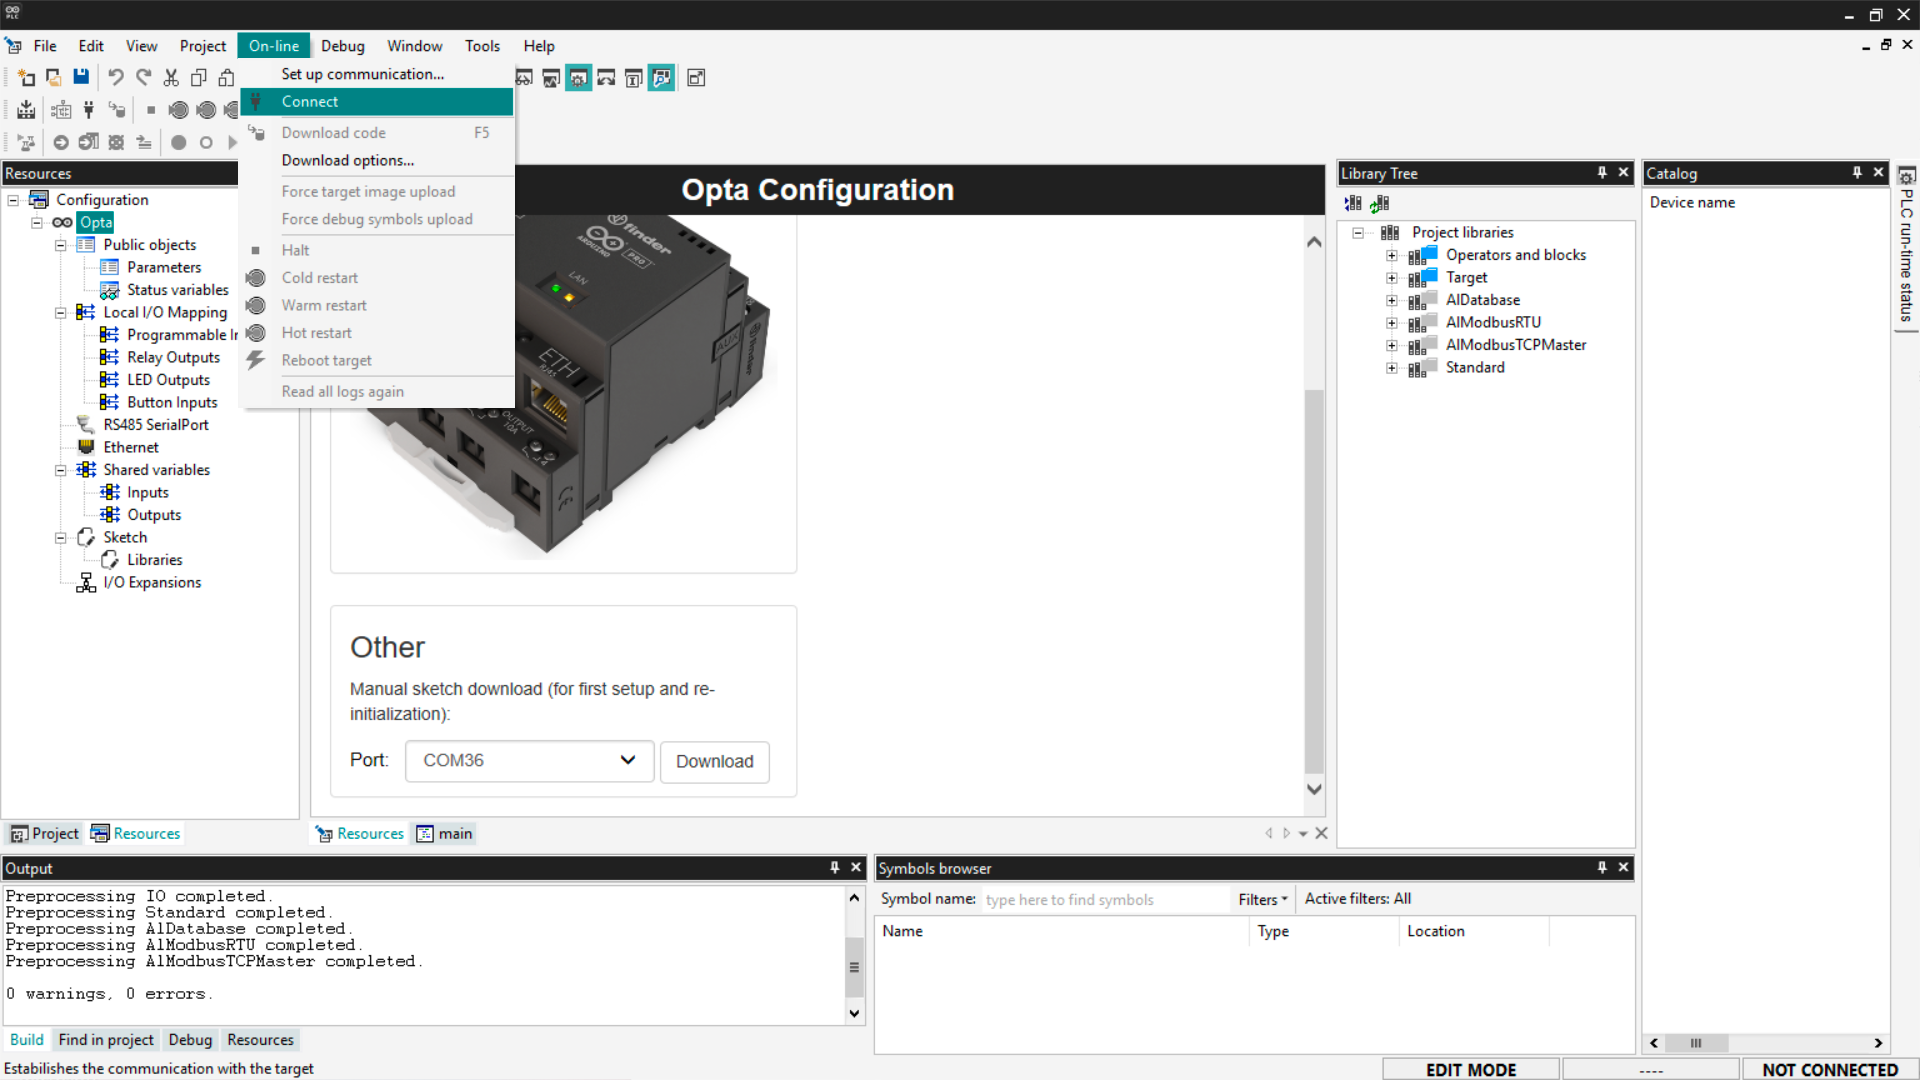Click the plug Connect toolbar icon
This screenshot has width=1920, height=1080.
point(89,110)
